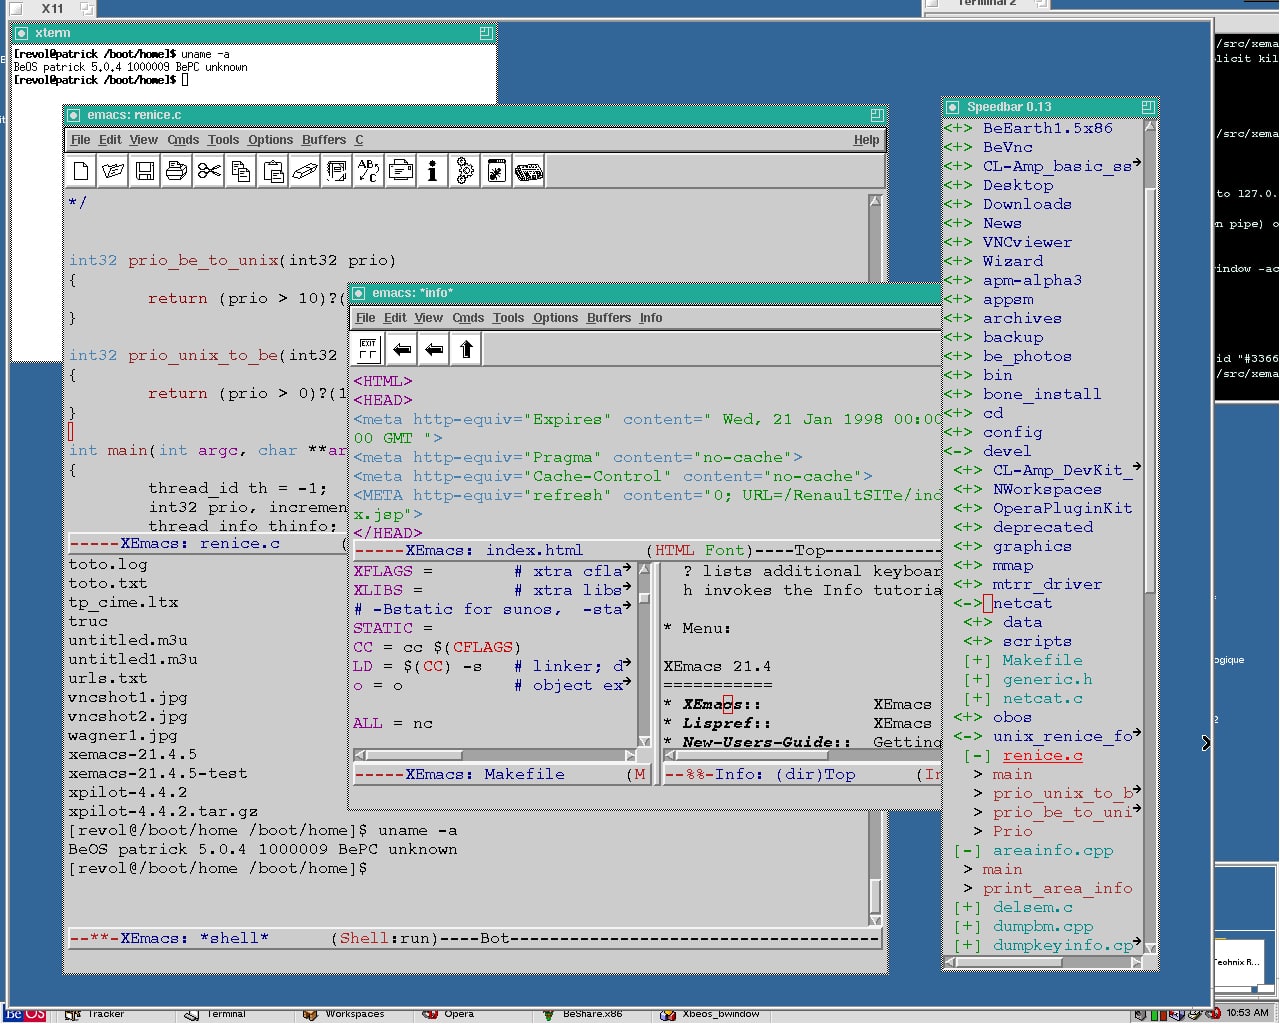The height and width of the screenshot is (1024, 1280).
Task: Save buffer with the floppy disk icon
Action: coord(145,171)
